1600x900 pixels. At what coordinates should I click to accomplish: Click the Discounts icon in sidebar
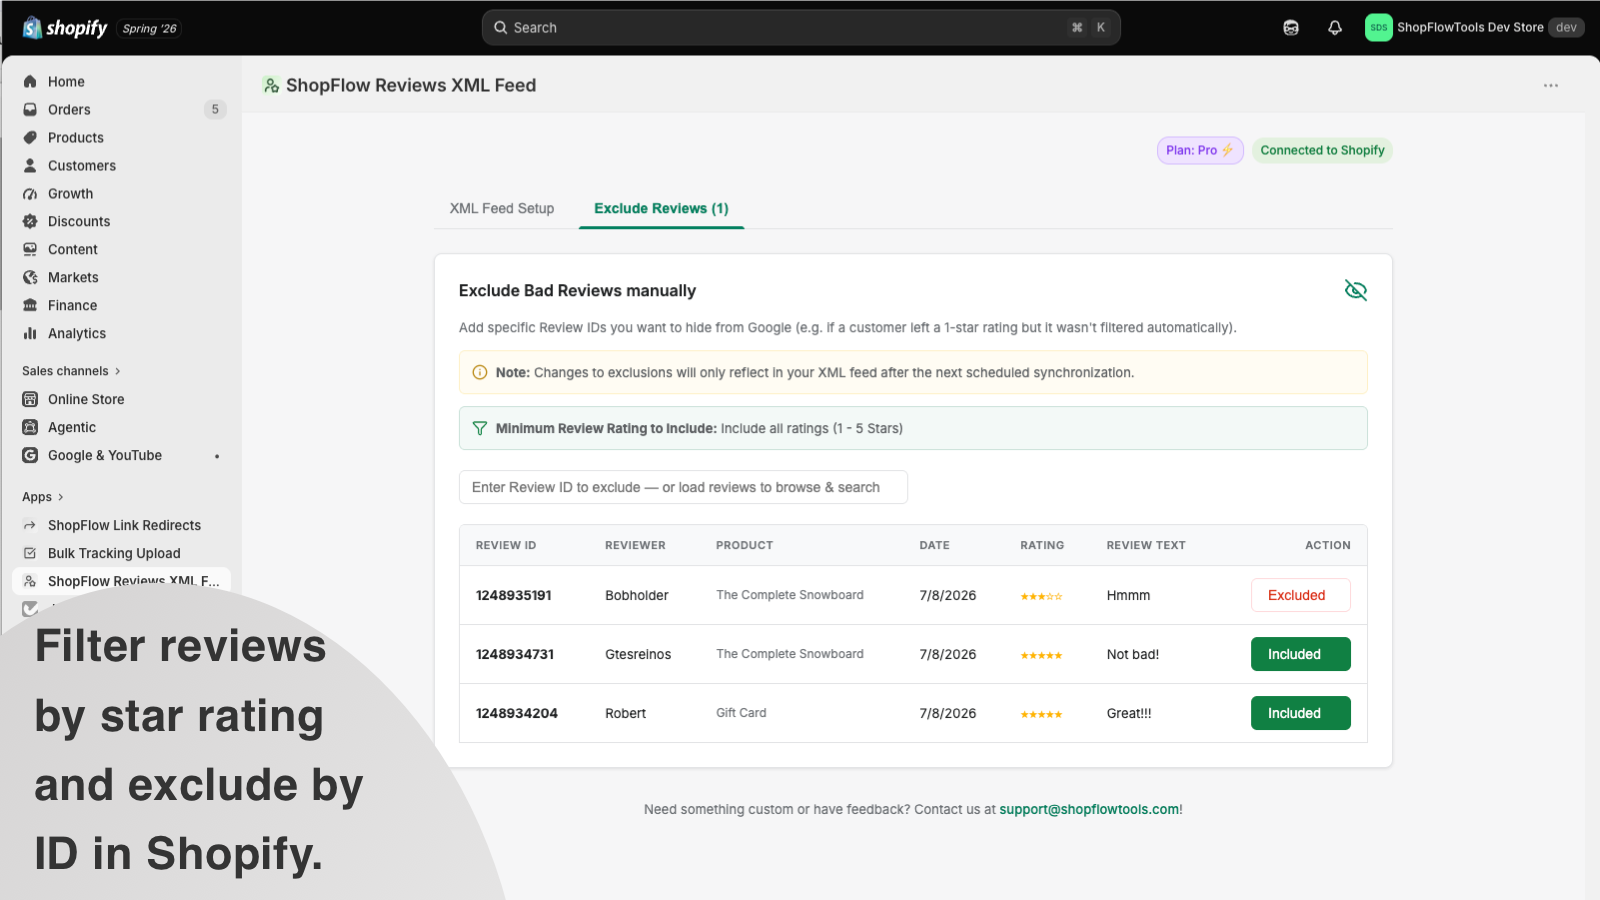tap(30, 222)
